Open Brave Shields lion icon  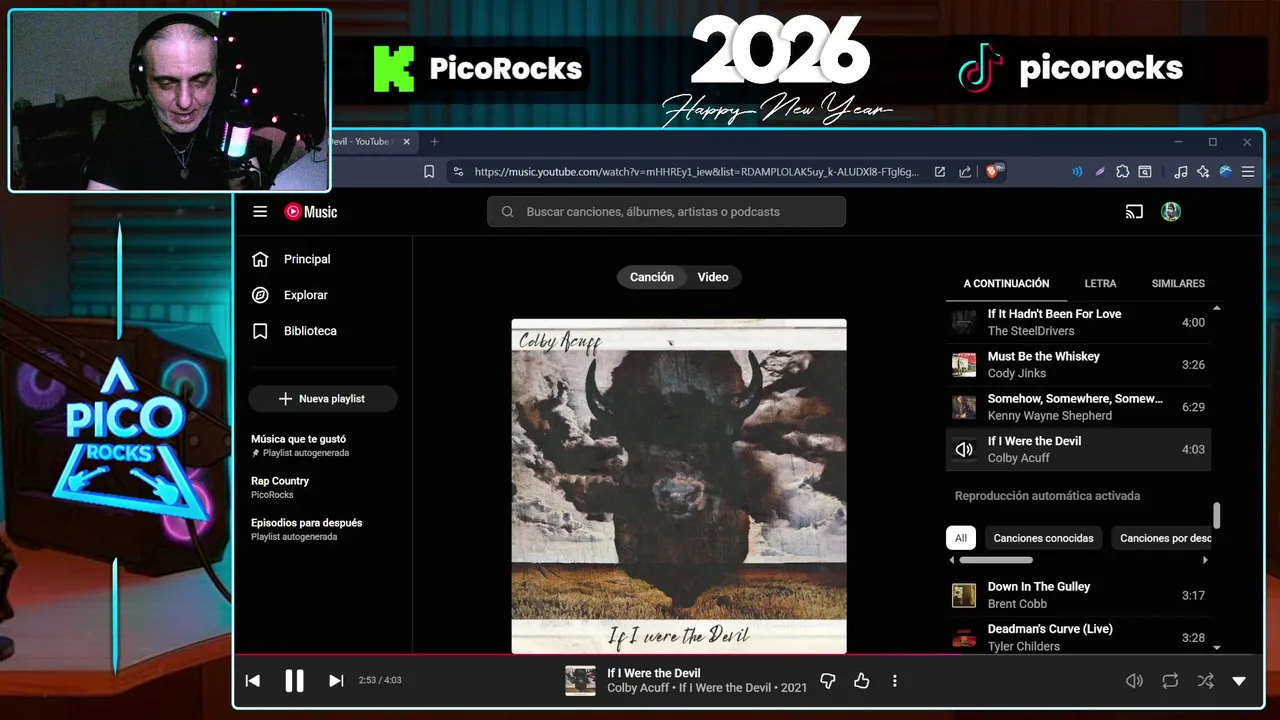click(x=995, y=172)
